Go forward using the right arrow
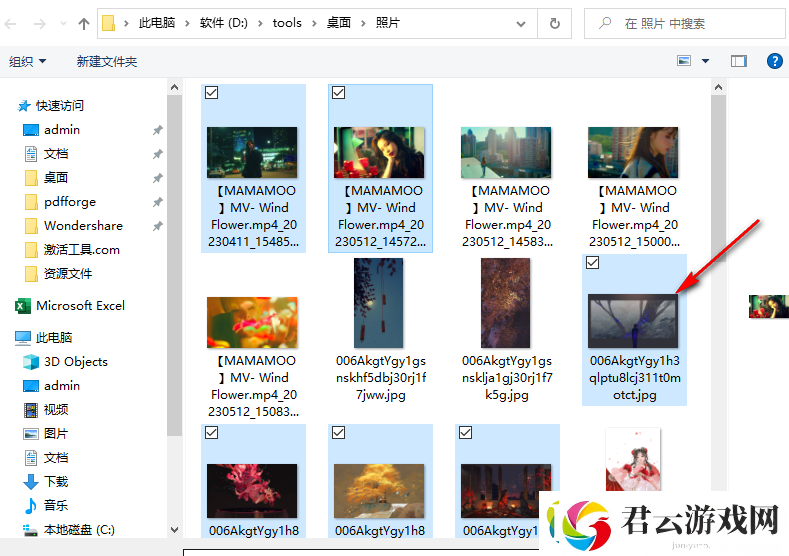 (39, 24)
